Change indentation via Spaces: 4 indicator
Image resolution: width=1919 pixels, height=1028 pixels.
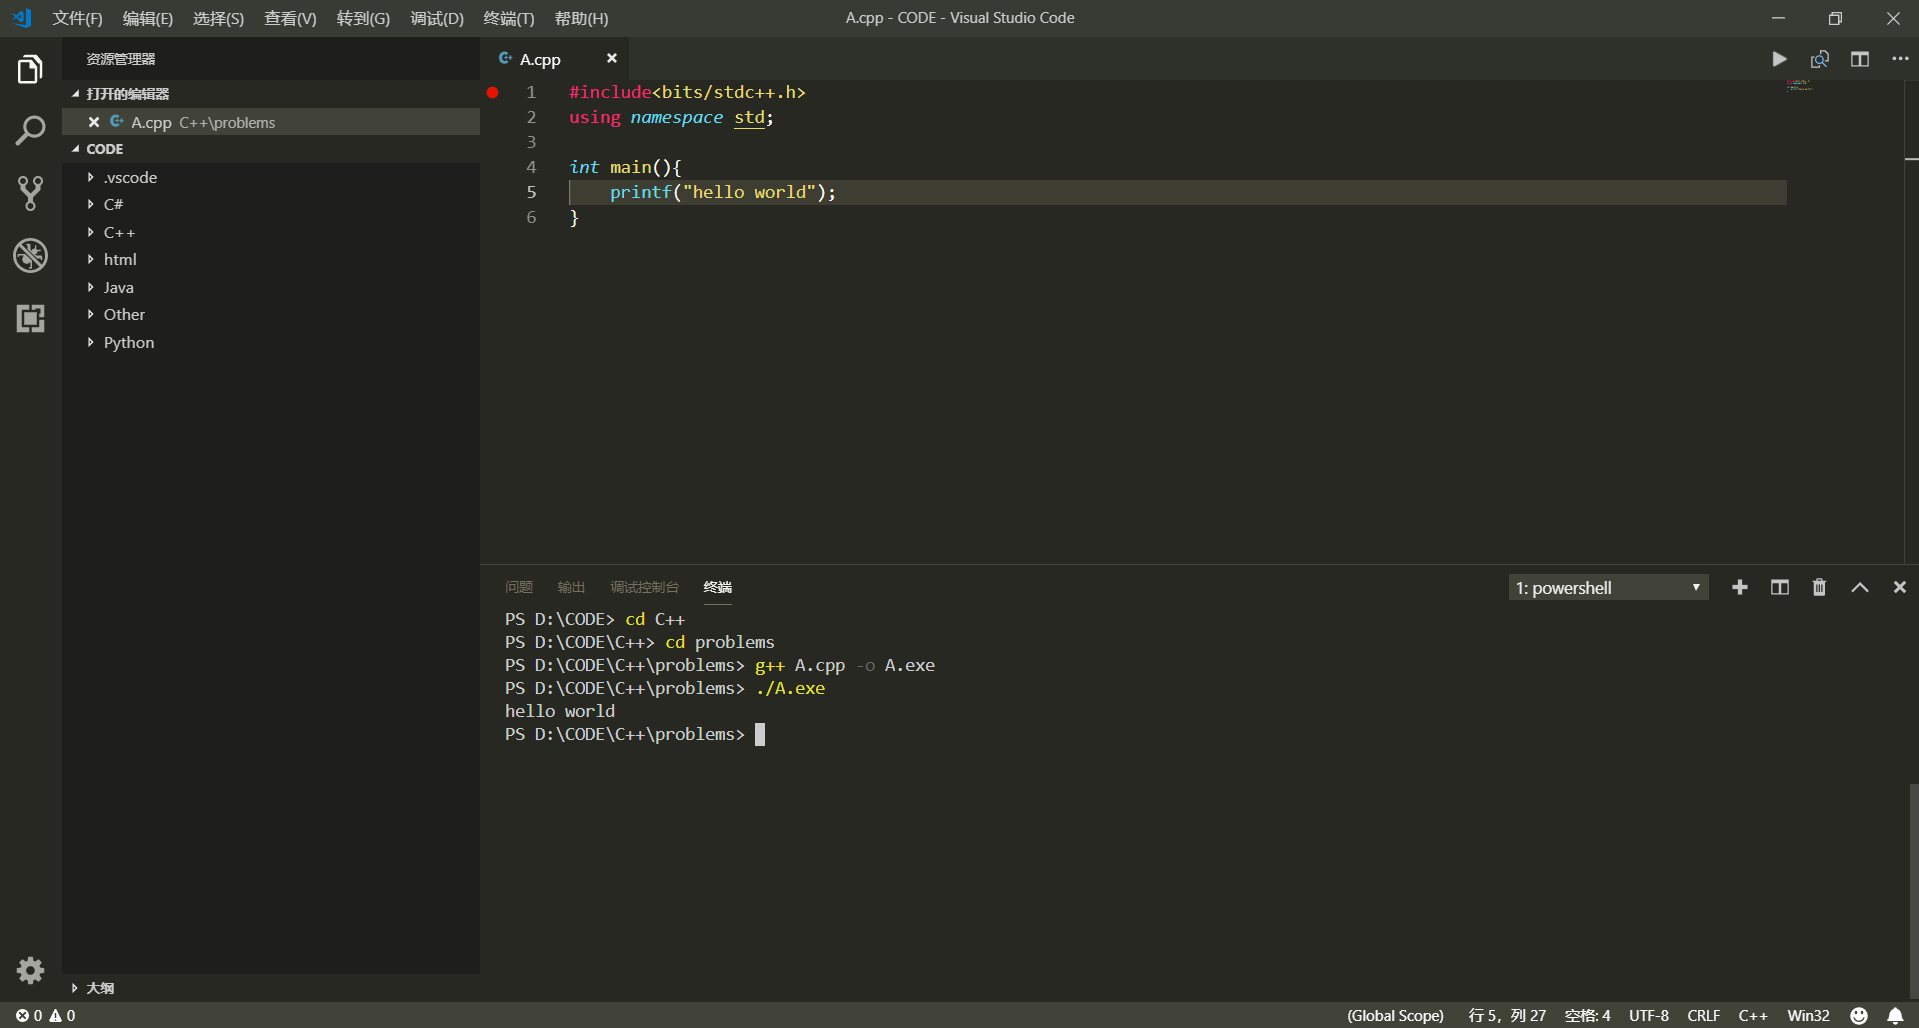[x=1587, y=1015]
